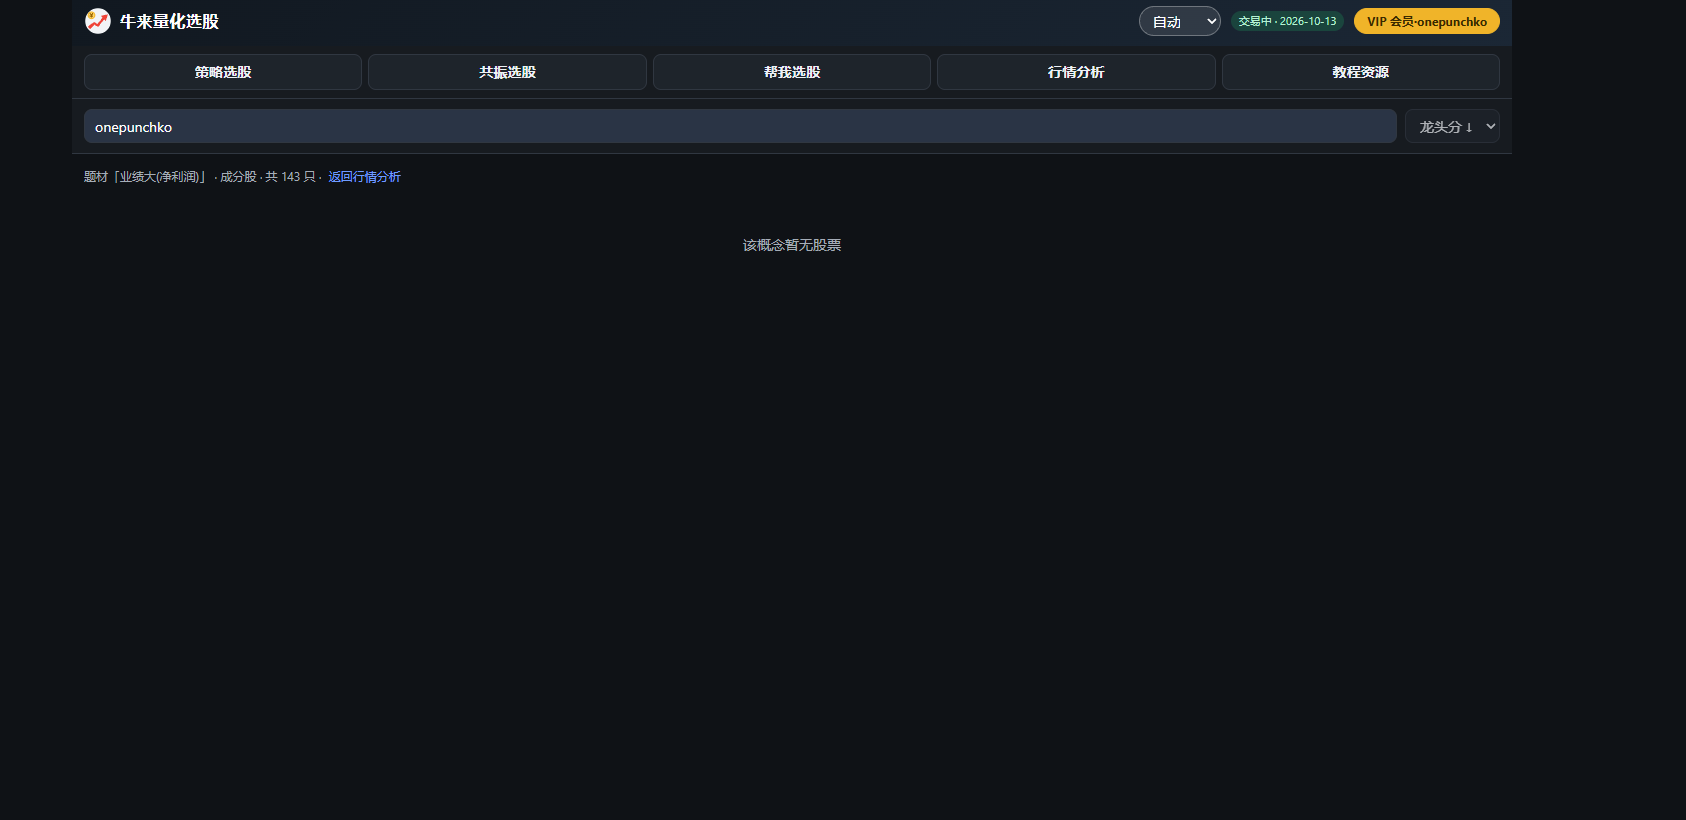Viewport: 1686px width, 820px height.
Task: Open the 教程资源 tab
Action: coord(1361,72)
